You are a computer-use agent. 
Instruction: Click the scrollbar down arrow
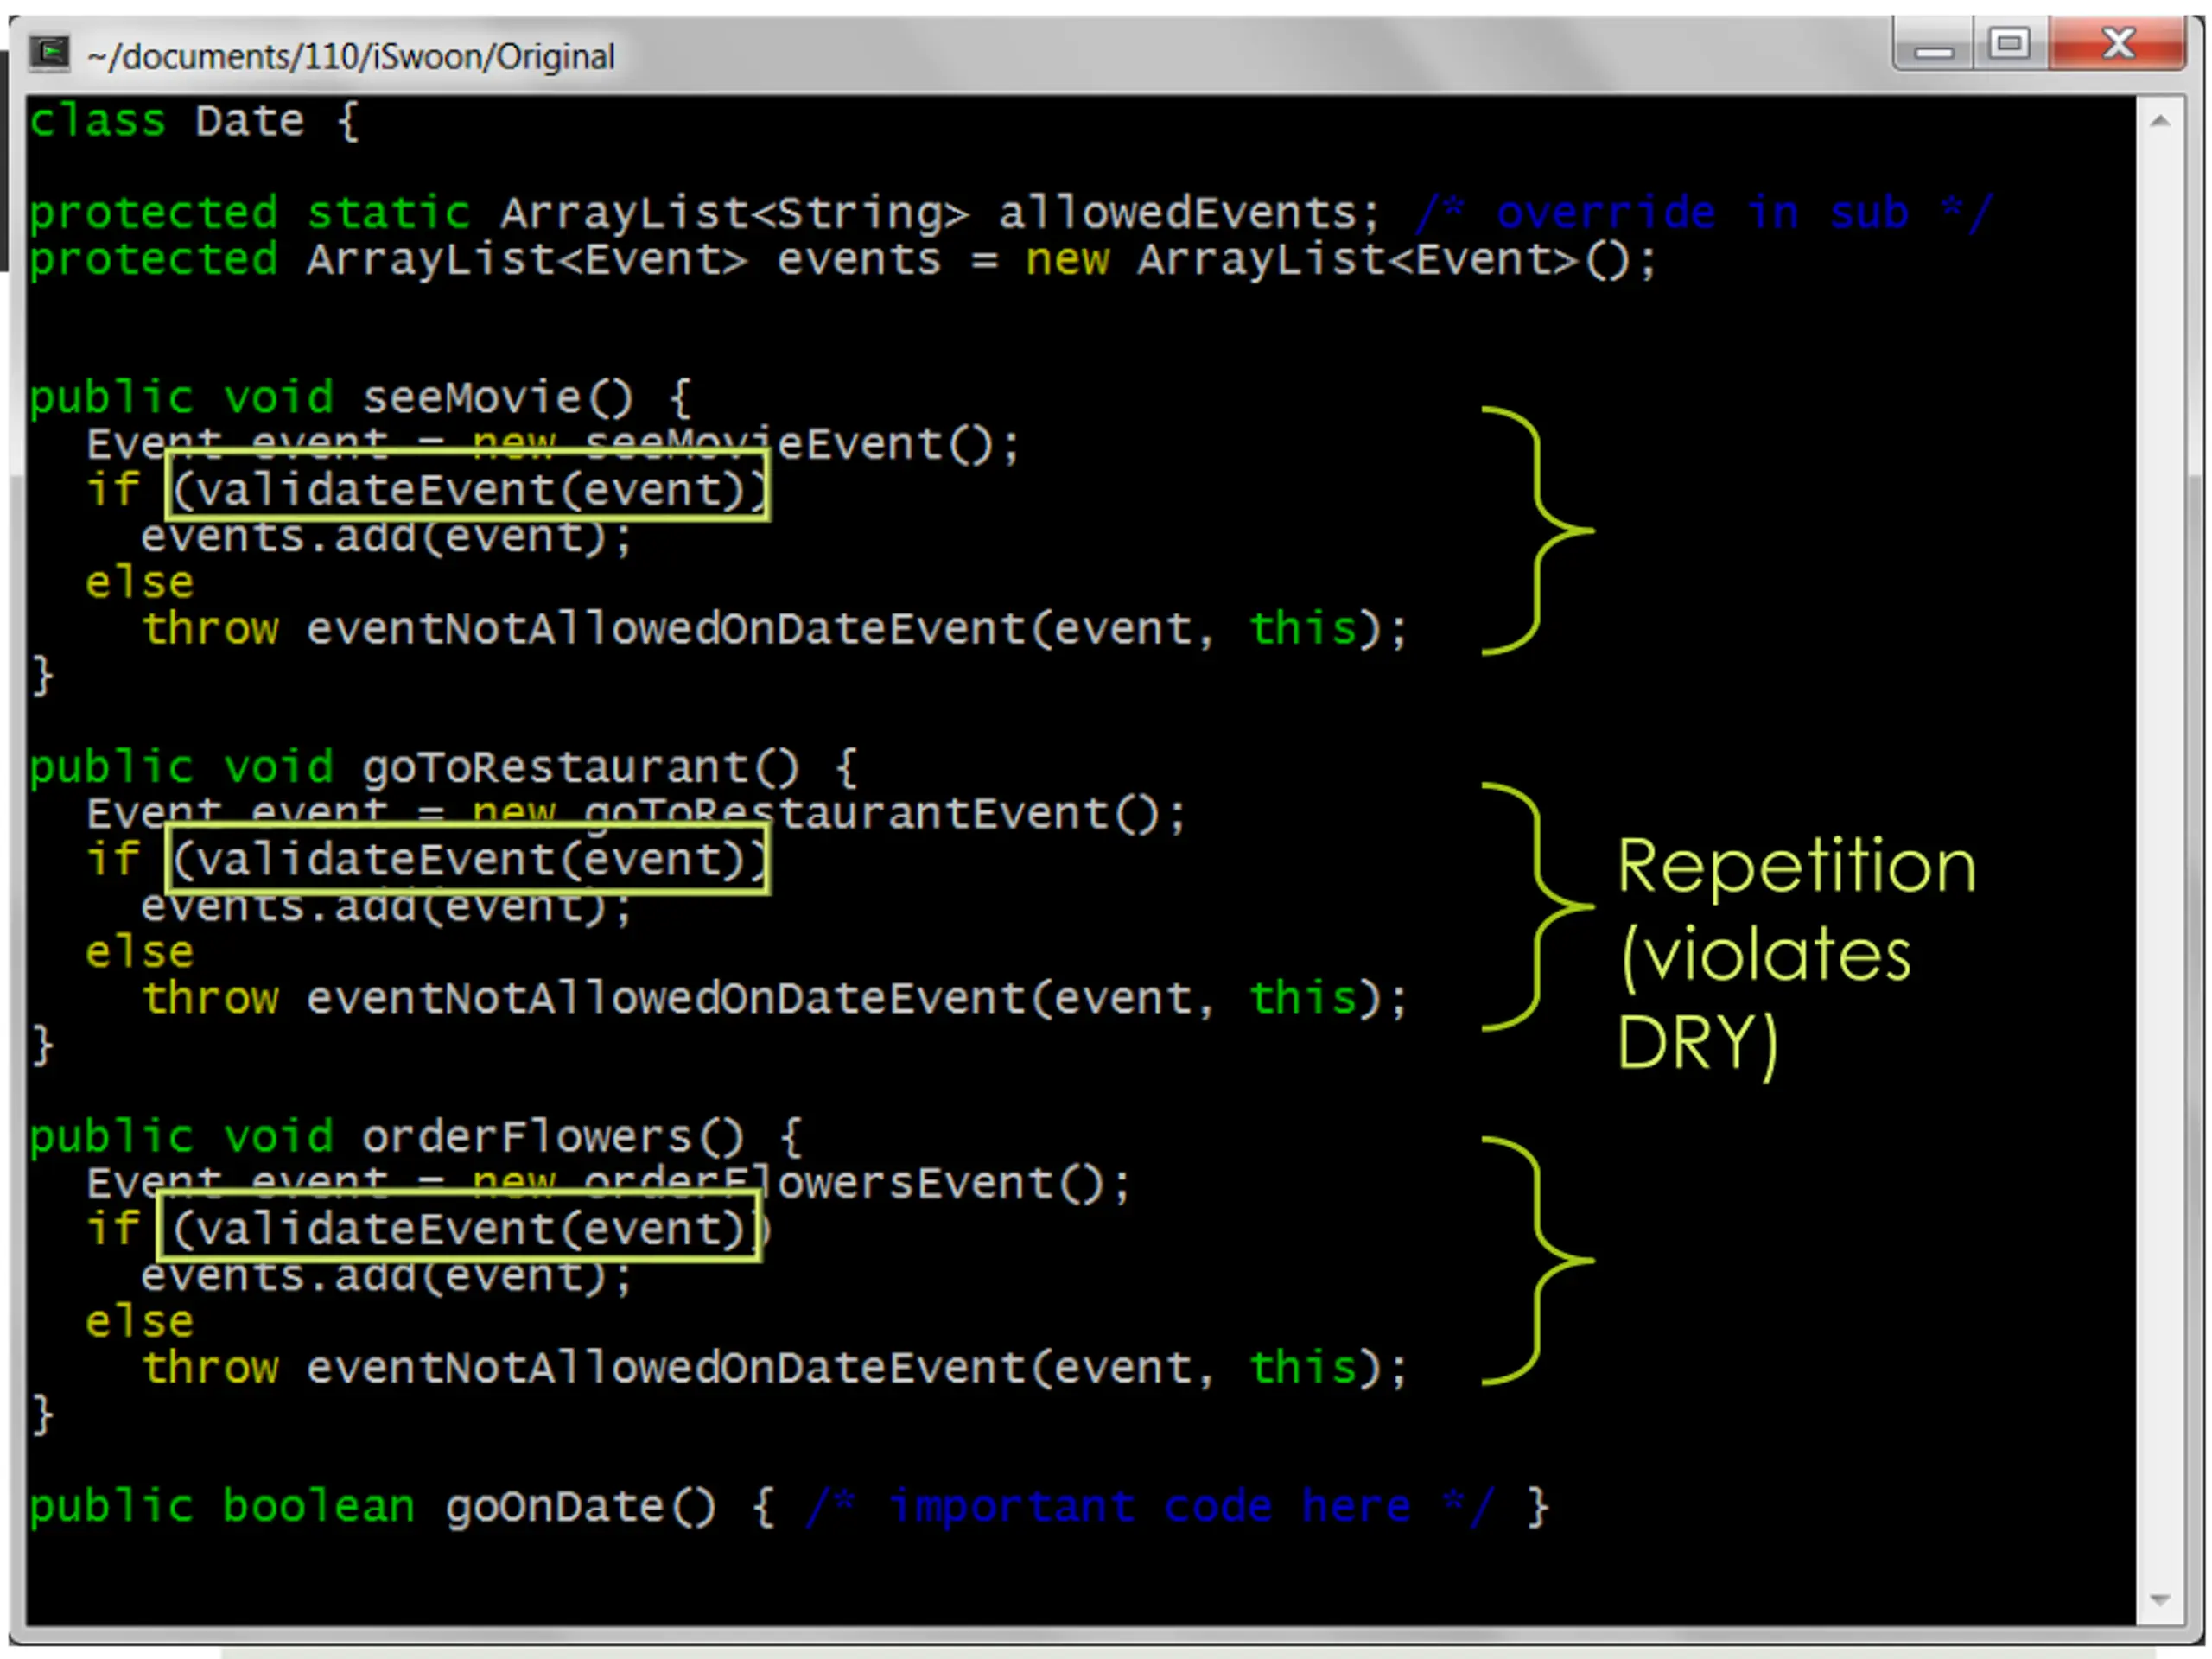point(2159,1601)
